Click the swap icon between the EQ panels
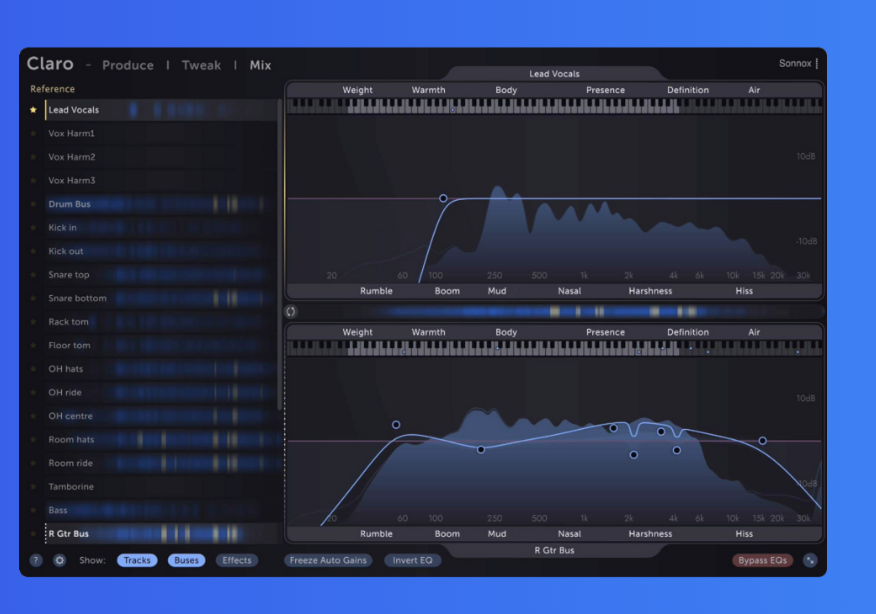This screenshot has width=876, height=614. click(291, 311)
